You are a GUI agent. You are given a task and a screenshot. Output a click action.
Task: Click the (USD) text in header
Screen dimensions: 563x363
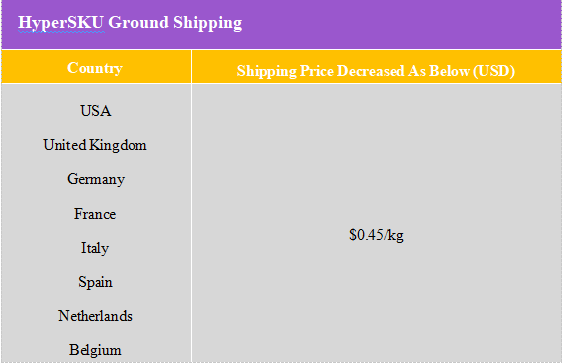tap(494, 71)
